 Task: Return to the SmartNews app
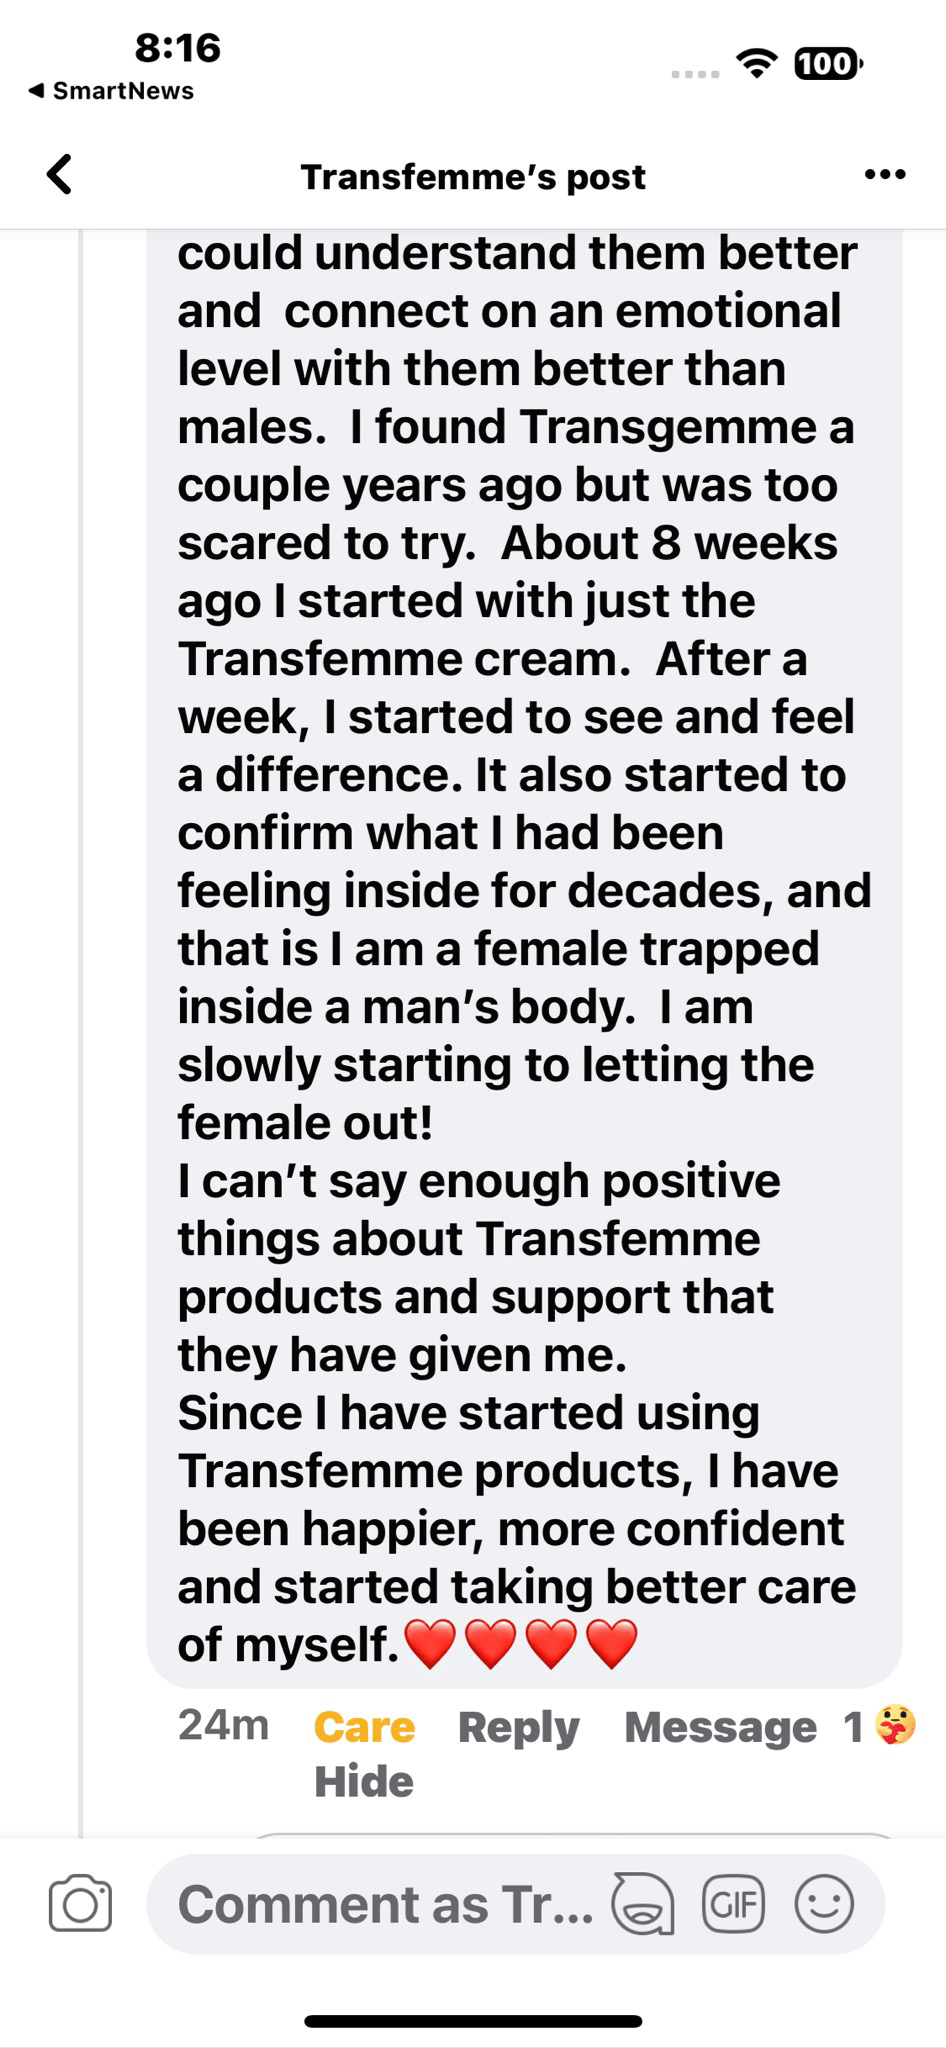point(112,91)
